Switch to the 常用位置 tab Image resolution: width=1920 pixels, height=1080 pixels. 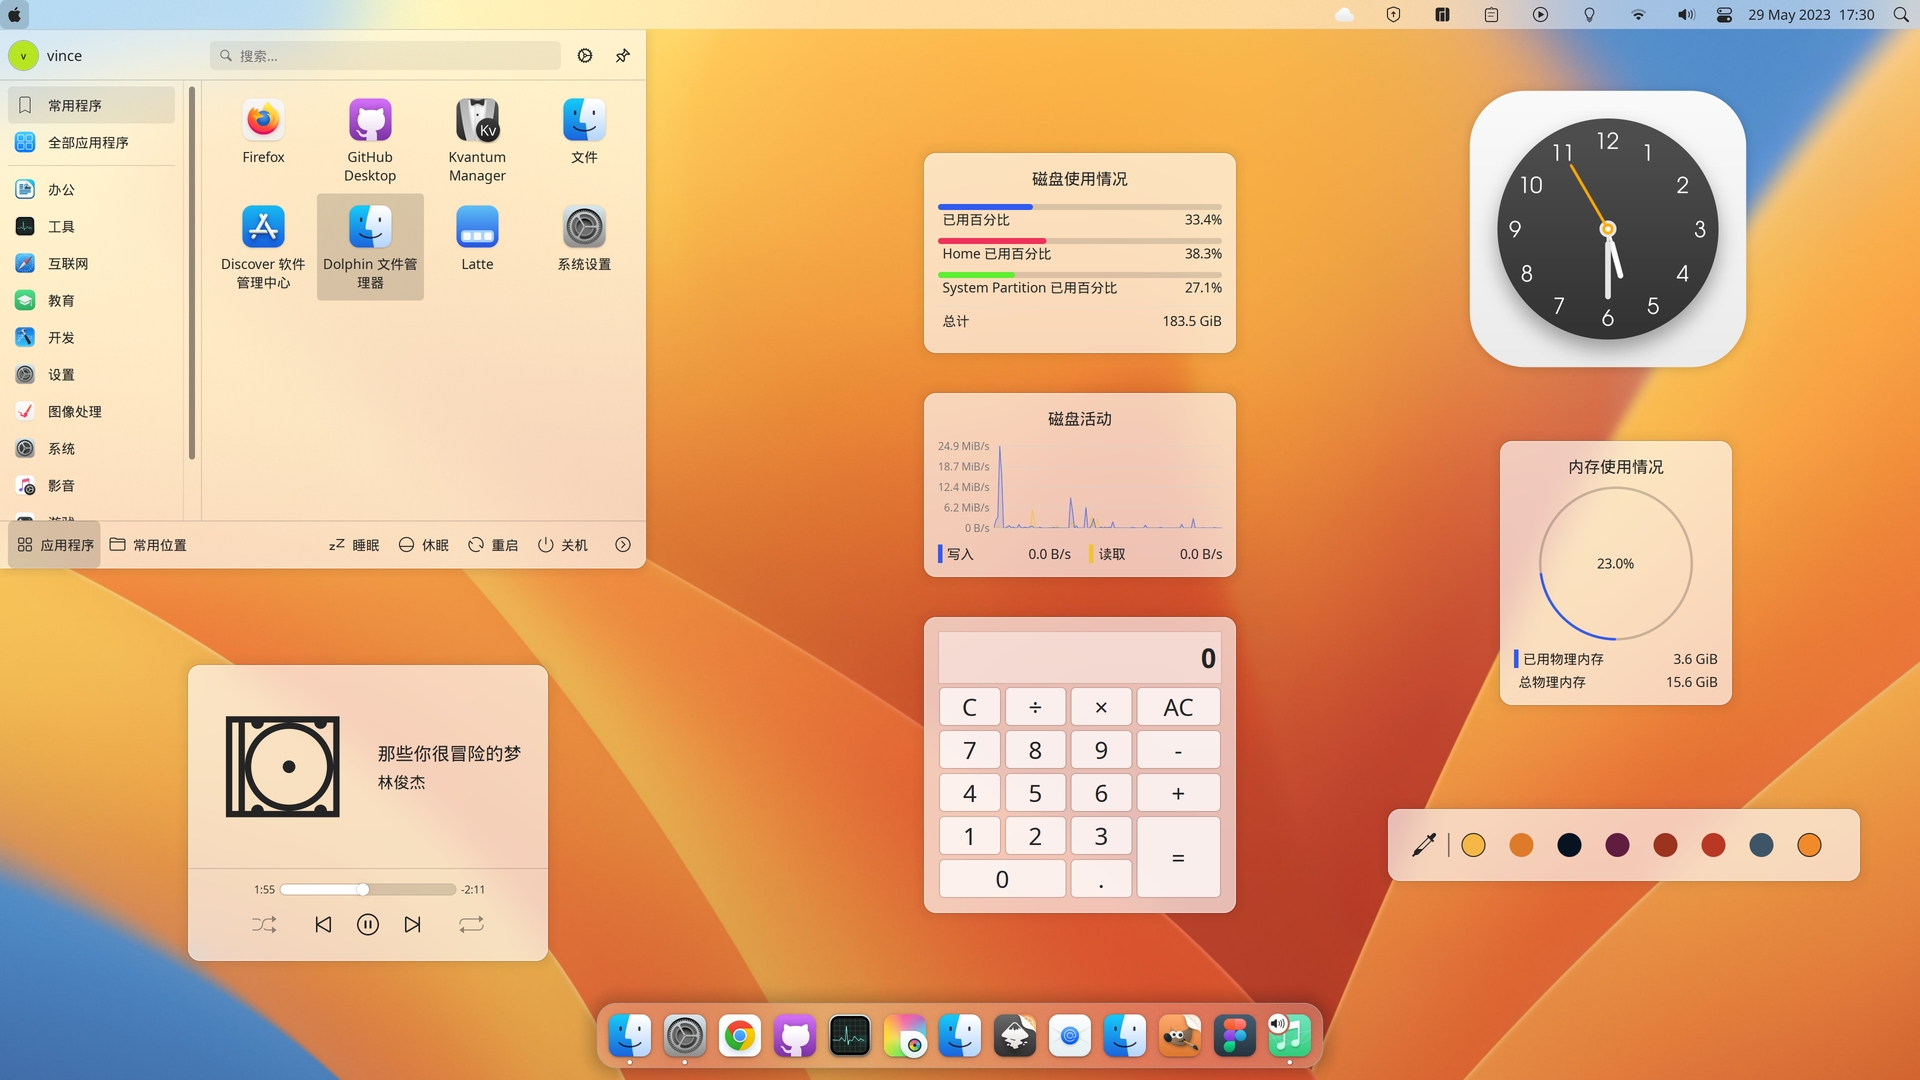click(148, 545)
